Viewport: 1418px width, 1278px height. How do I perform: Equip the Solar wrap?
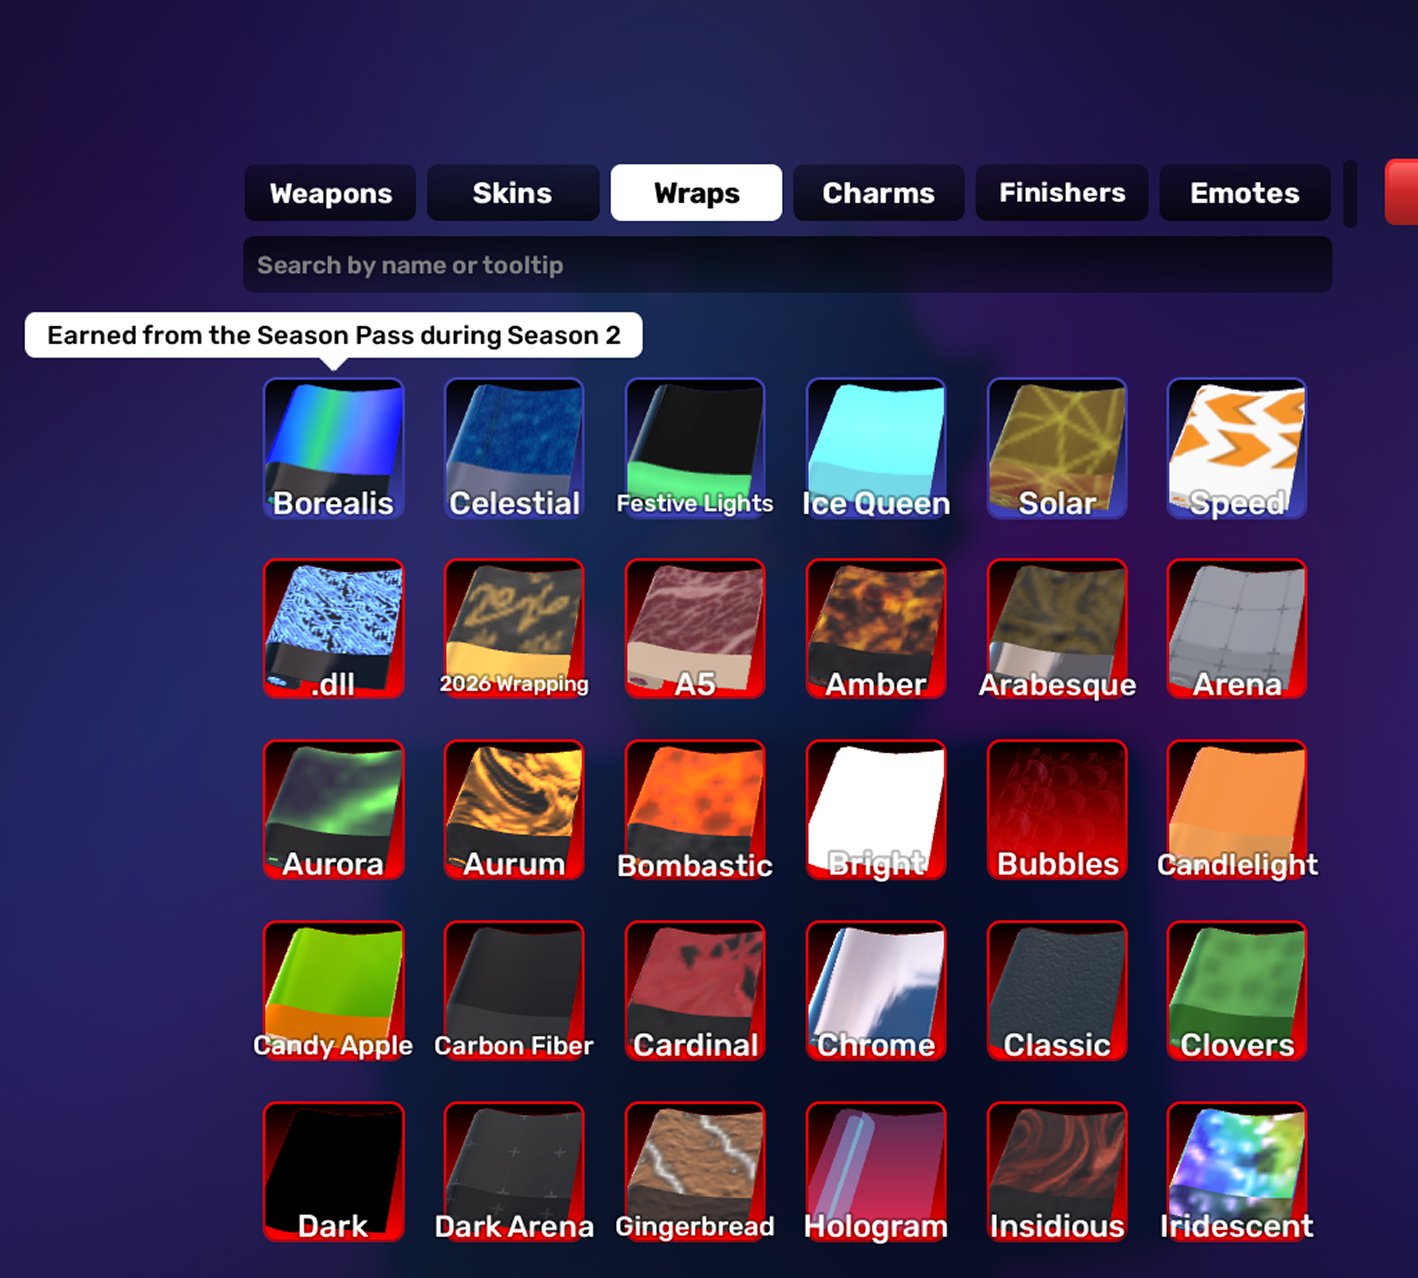(x=1057, y=448)
